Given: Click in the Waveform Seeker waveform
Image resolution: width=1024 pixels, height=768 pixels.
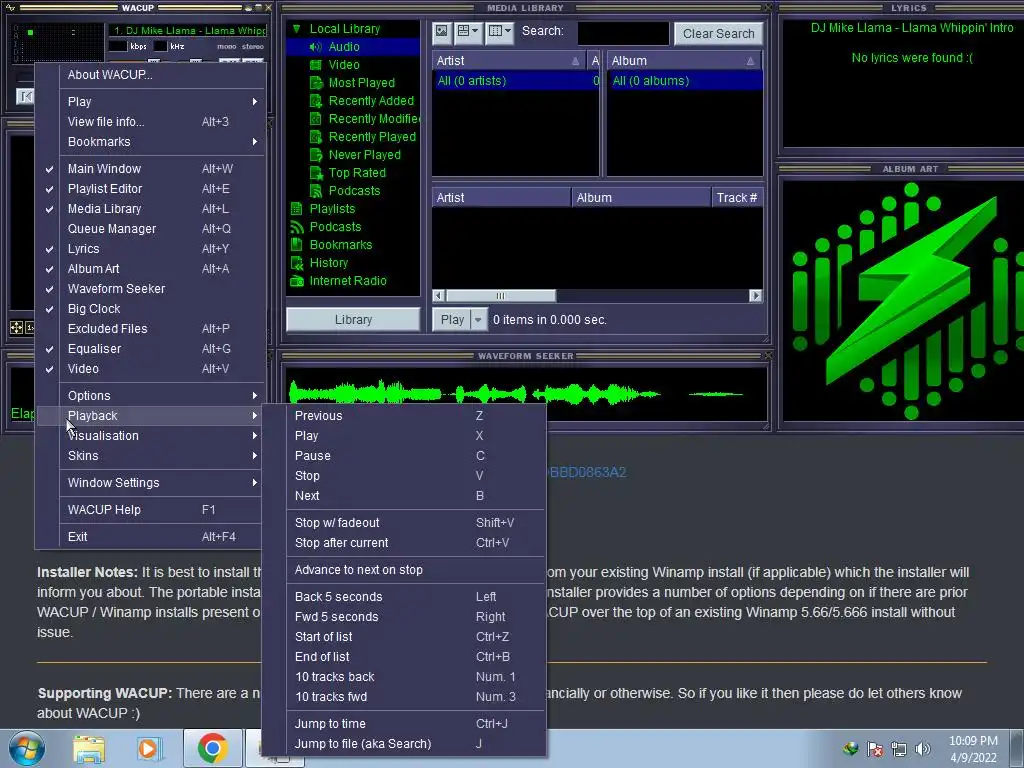Looking at the screenshot, I should click(x=526, y=394).
